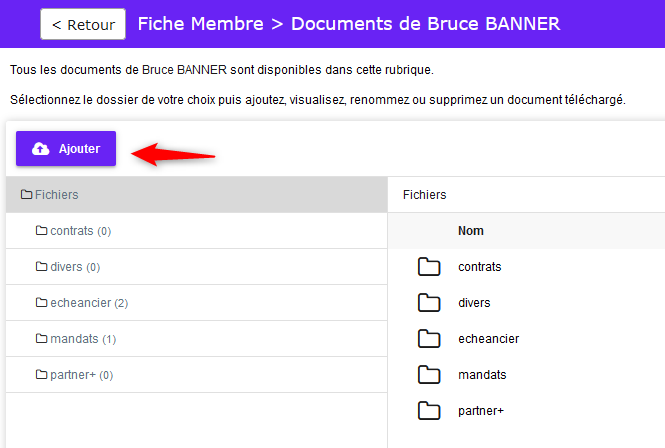665x448 pixels.
Task: Click the Fichiers breadcrumb in right panel
Action: click(x=425, y=195)
